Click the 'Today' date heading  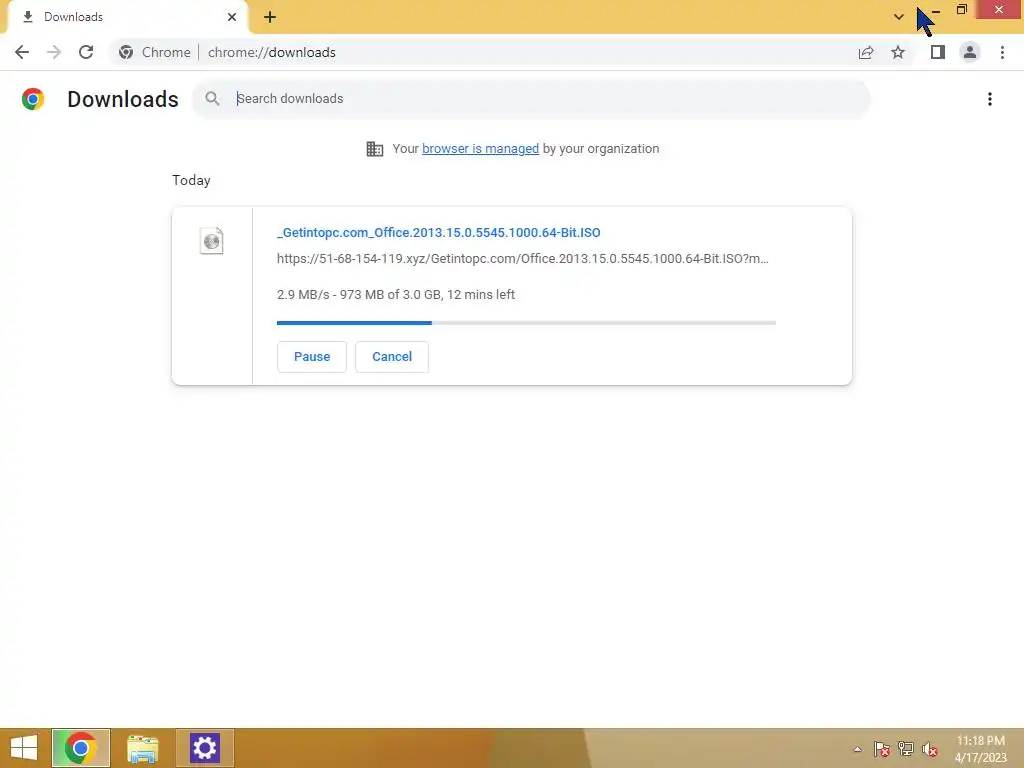coord(191,180)
